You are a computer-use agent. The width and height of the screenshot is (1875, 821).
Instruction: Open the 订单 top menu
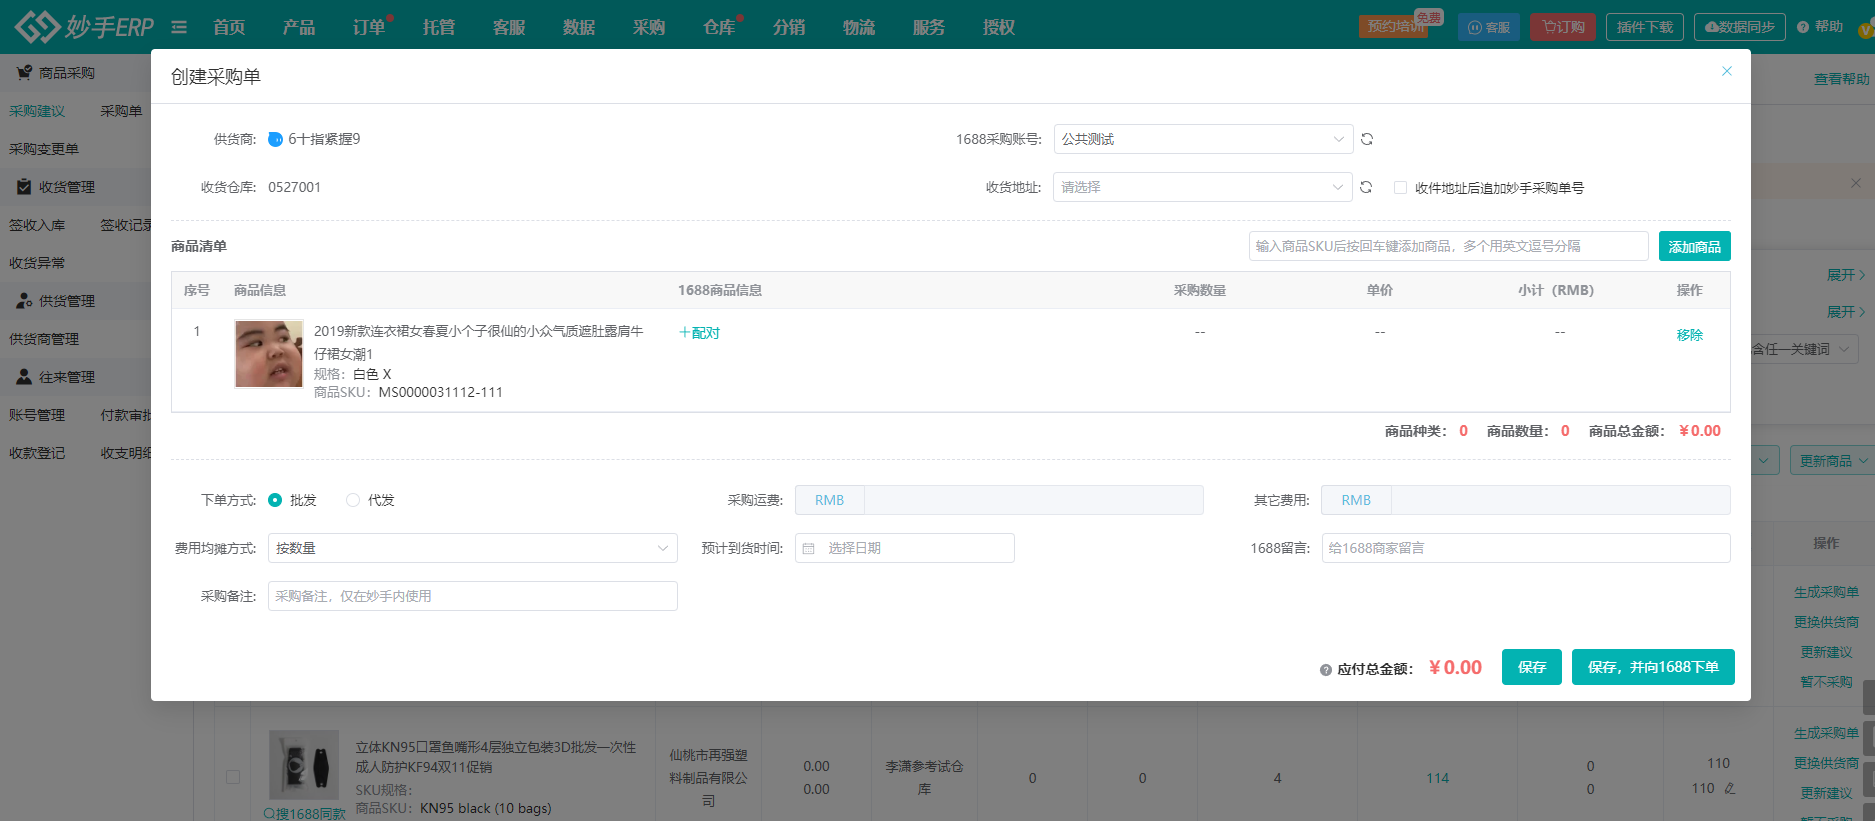pyautogui.click(x=369, y=27)
